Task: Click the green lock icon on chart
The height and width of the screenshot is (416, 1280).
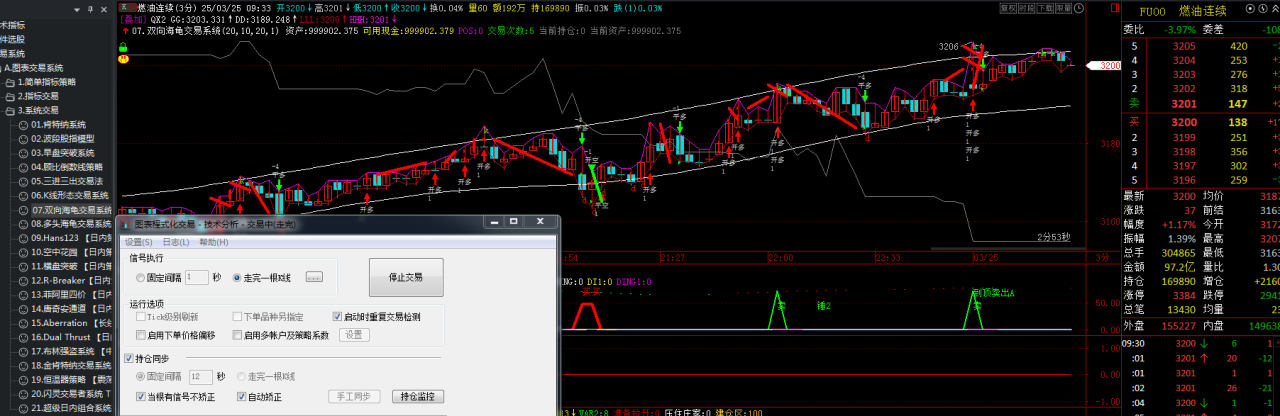Action: pos(123,47)
